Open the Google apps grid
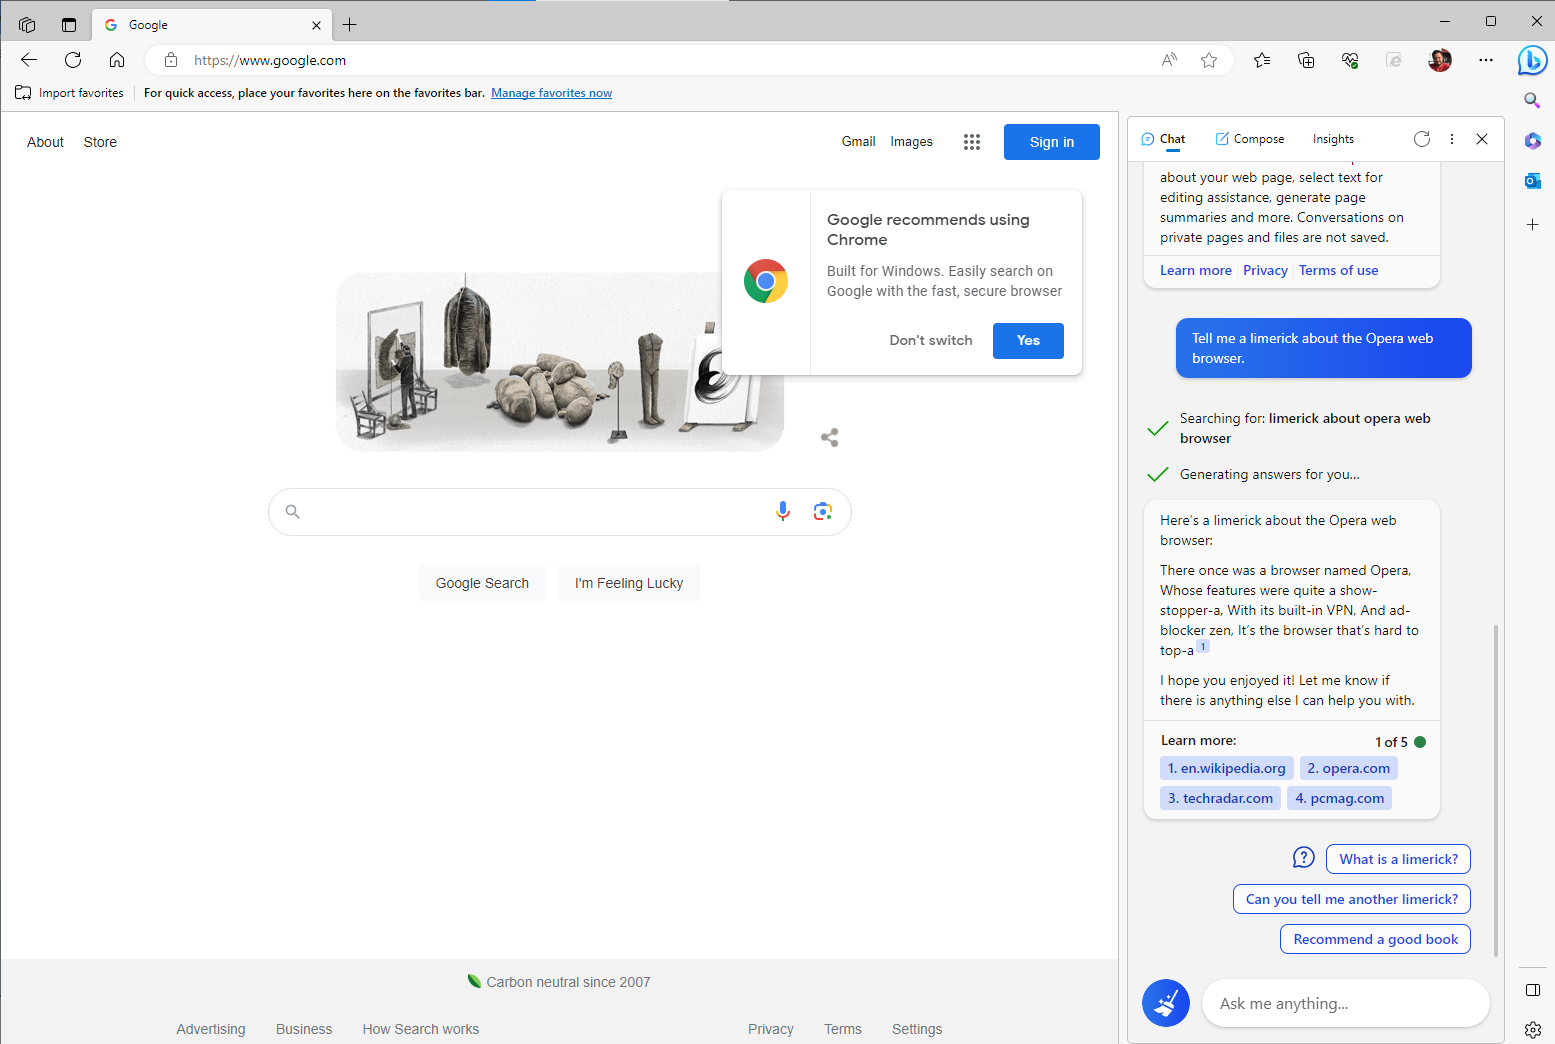Image resolution: width=1555 pixels, height=1044 pixels. point(972,142)
